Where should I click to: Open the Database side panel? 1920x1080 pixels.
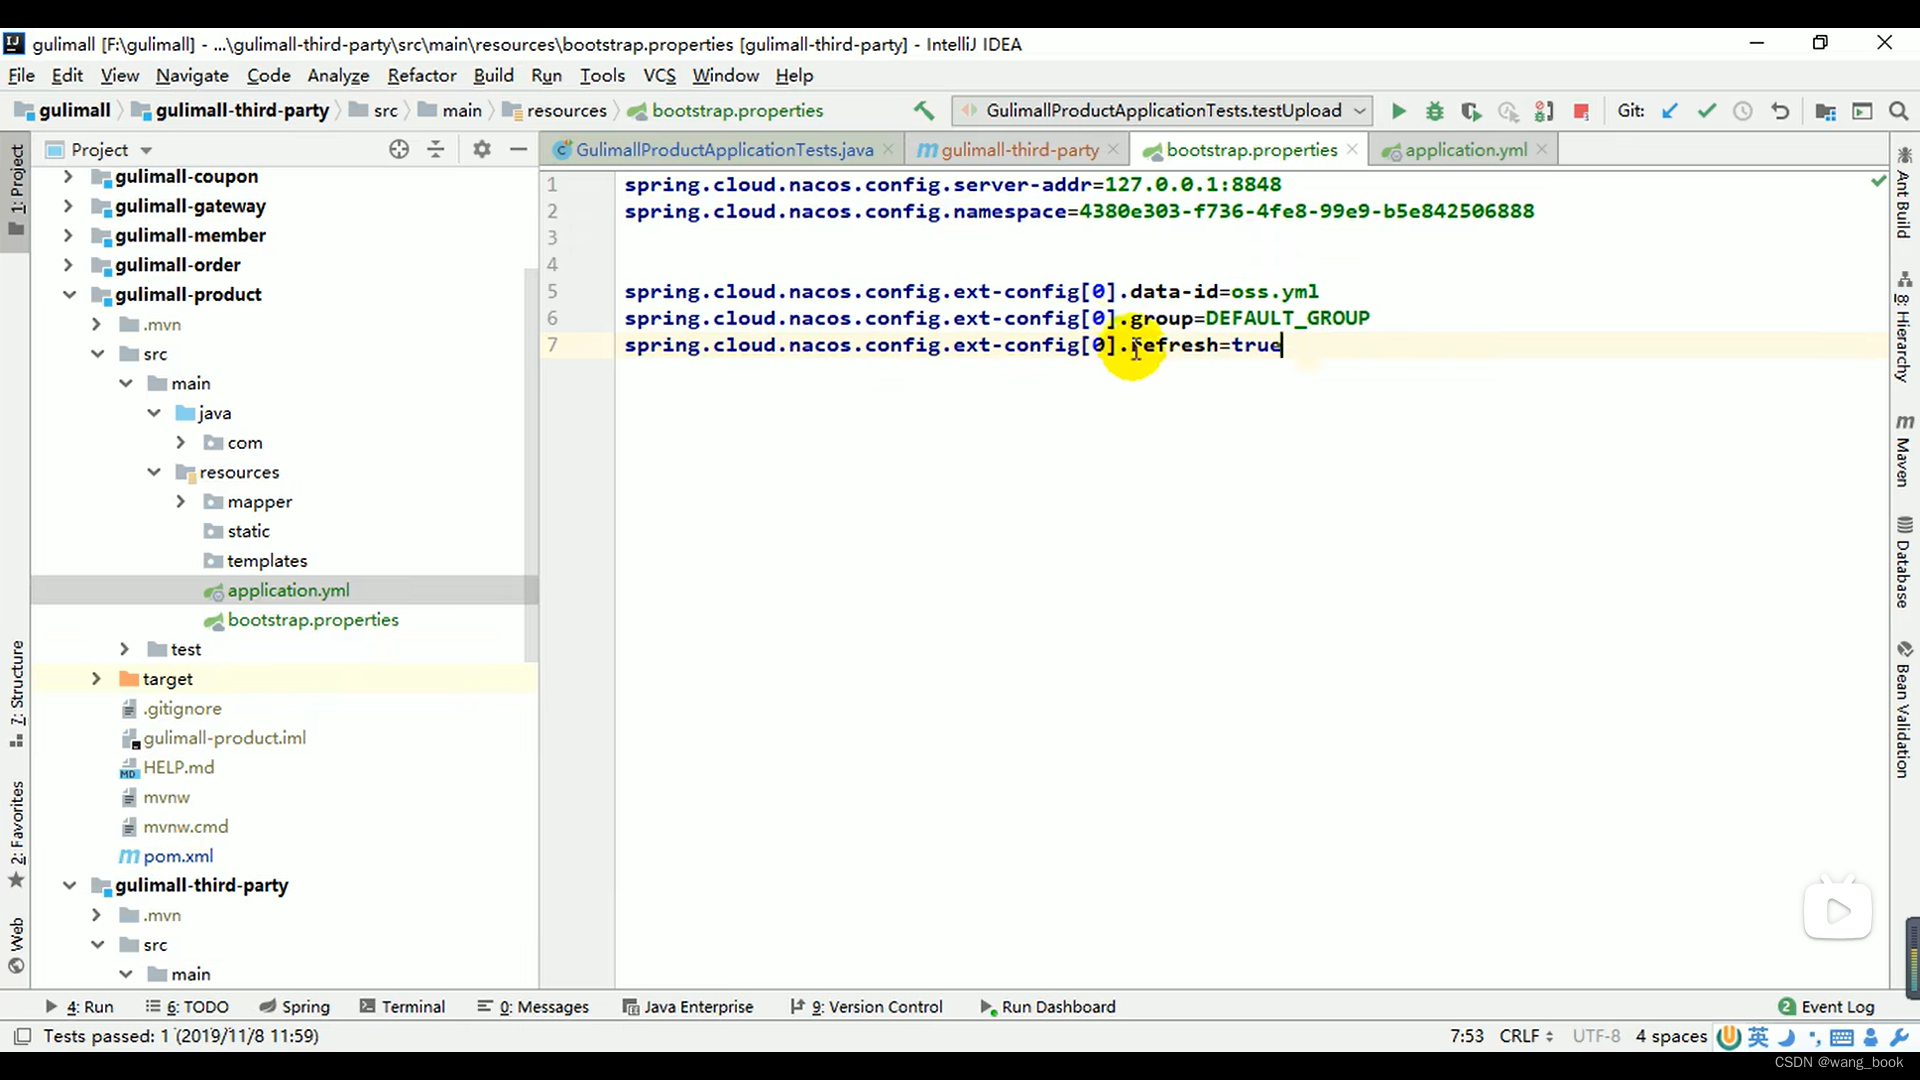click(1904, 562)
